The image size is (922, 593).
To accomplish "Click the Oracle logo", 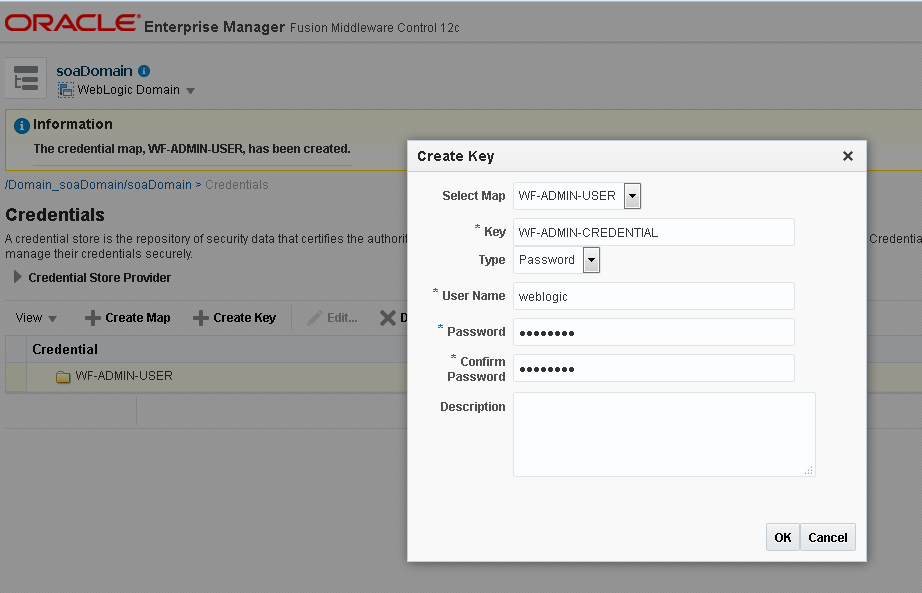I will coord(73,22).
